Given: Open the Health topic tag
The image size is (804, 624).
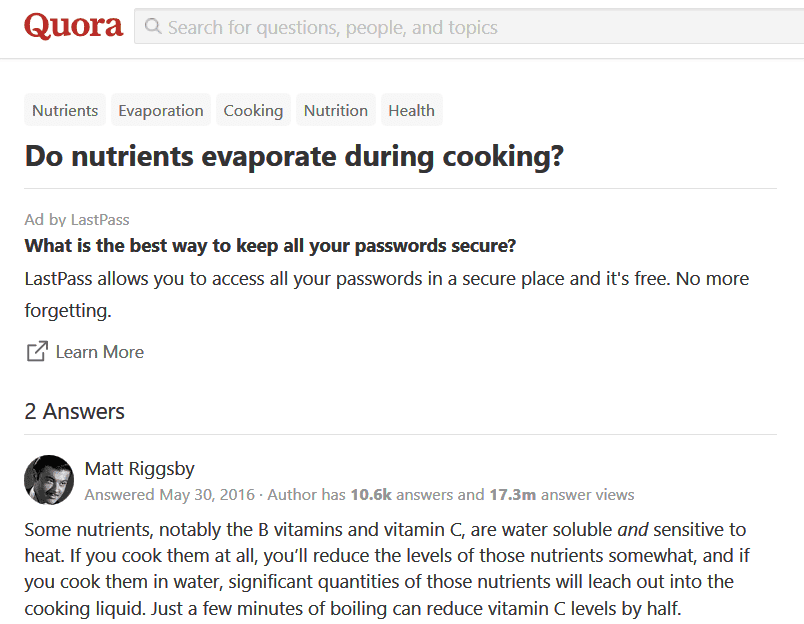Looking at the screenshot, I should (411, 110).
